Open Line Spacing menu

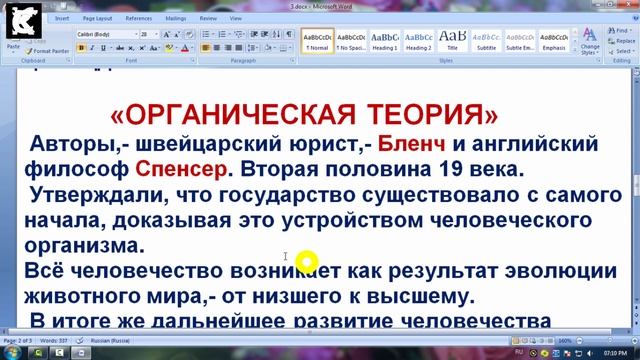253,48
